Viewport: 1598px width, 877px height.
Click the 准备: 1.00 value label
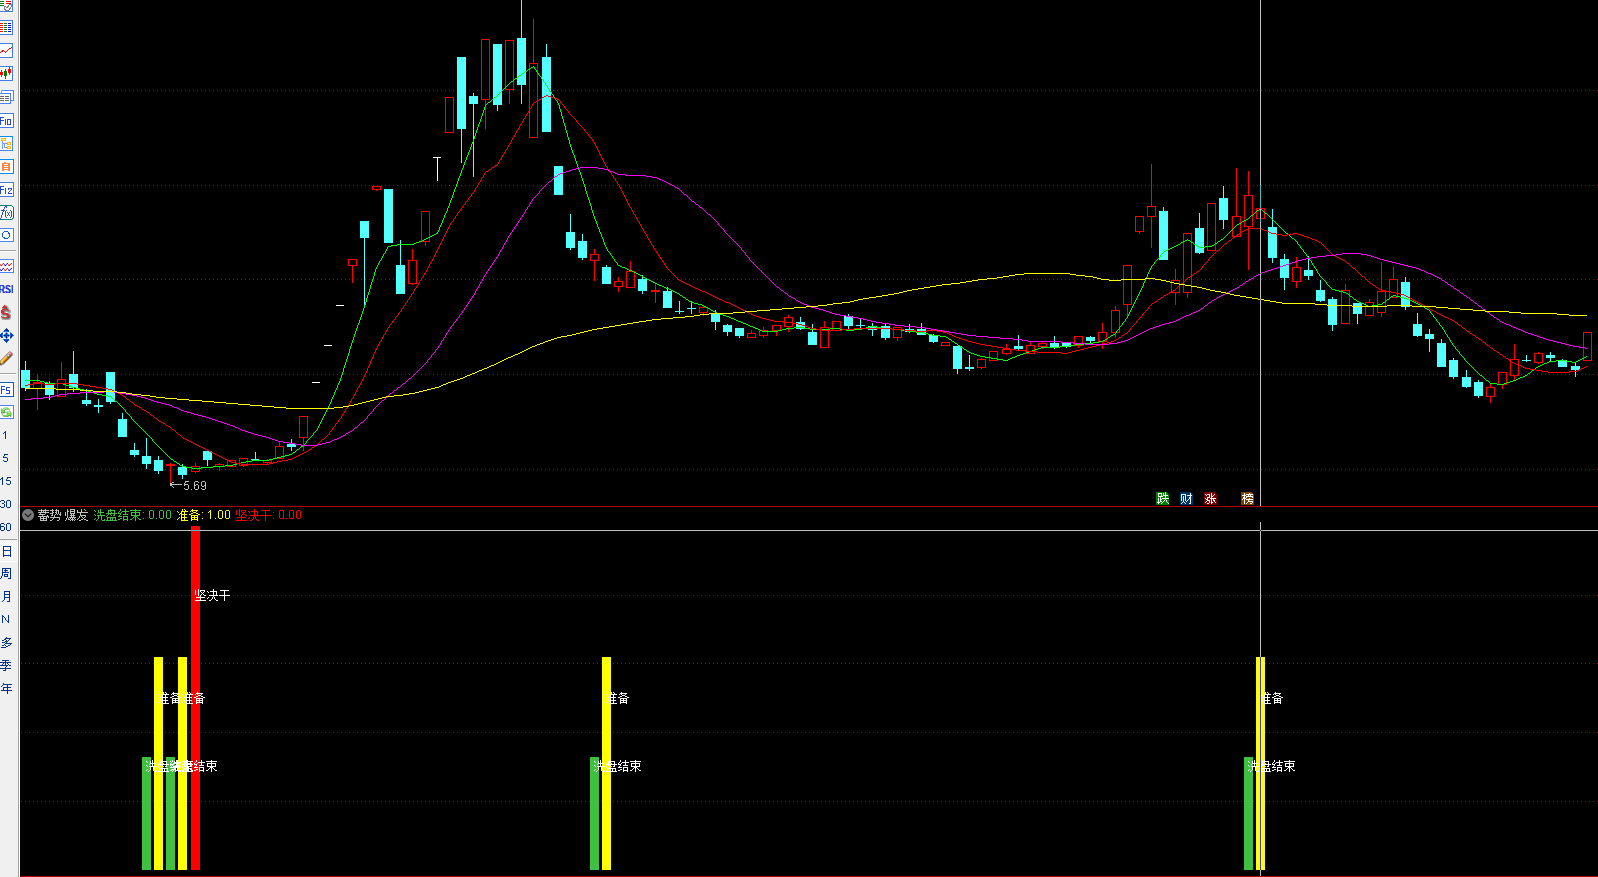click(x=204, y=515)
